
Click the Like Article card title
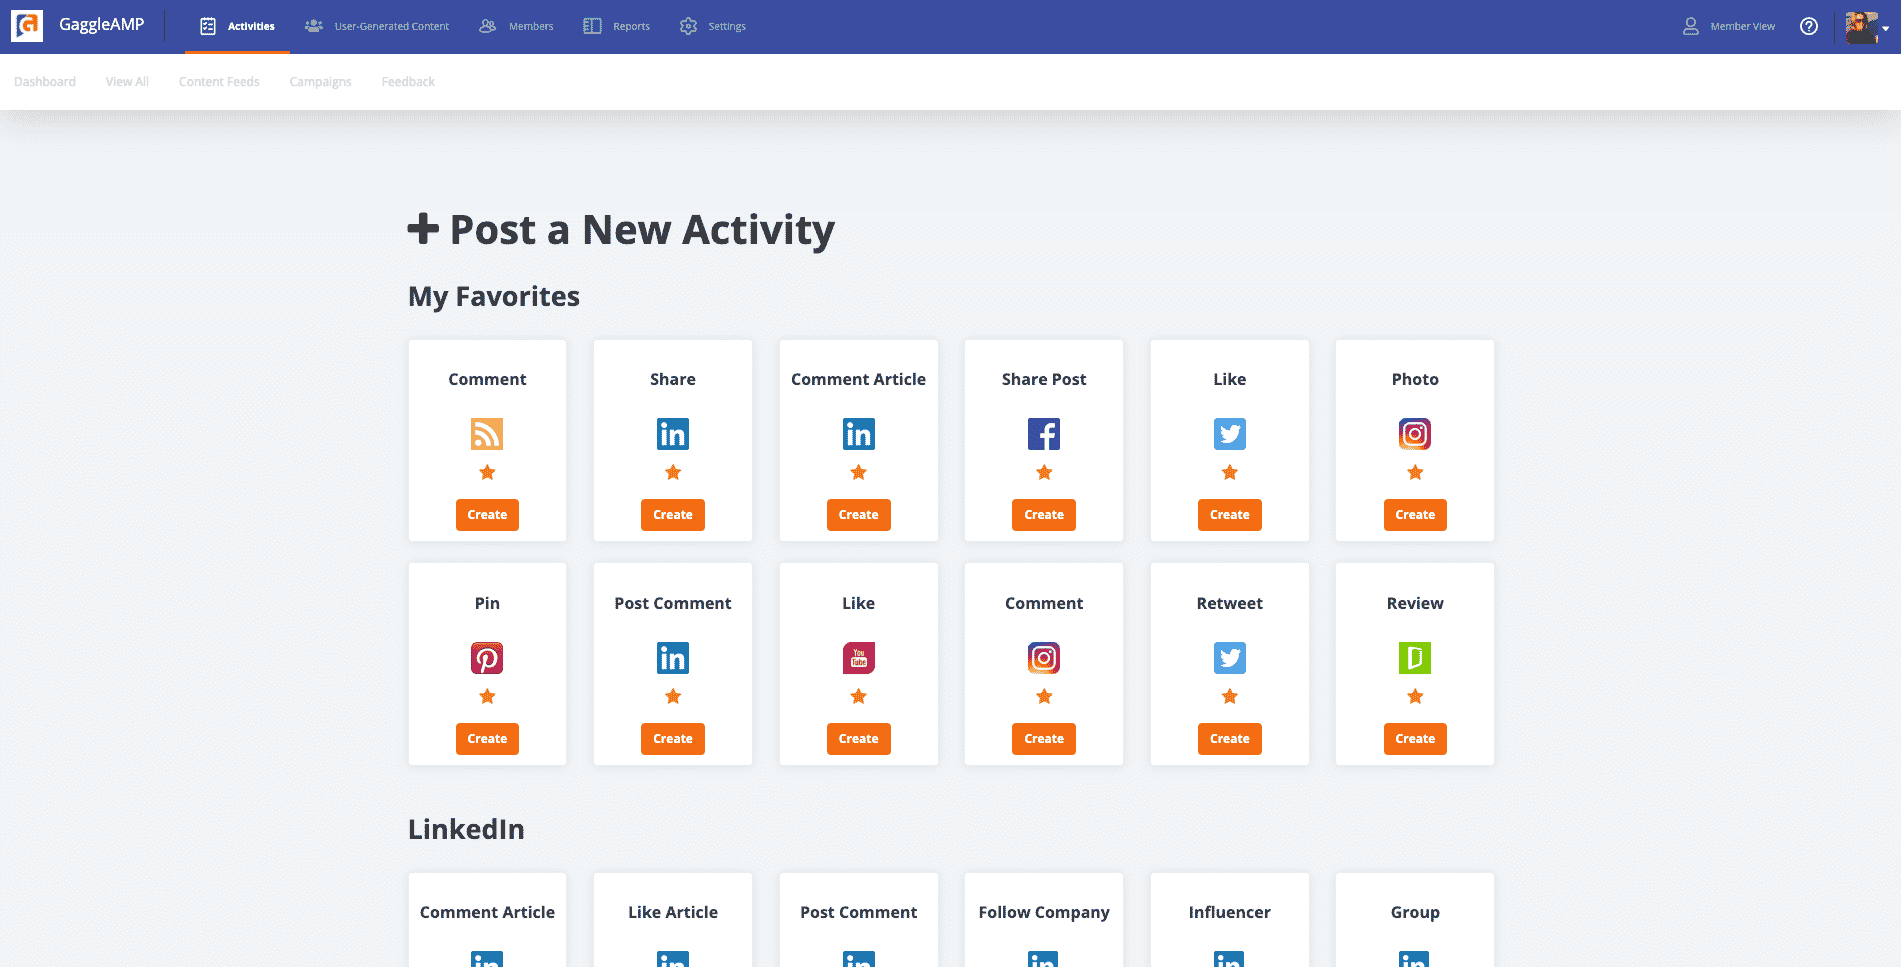(673, 912)
